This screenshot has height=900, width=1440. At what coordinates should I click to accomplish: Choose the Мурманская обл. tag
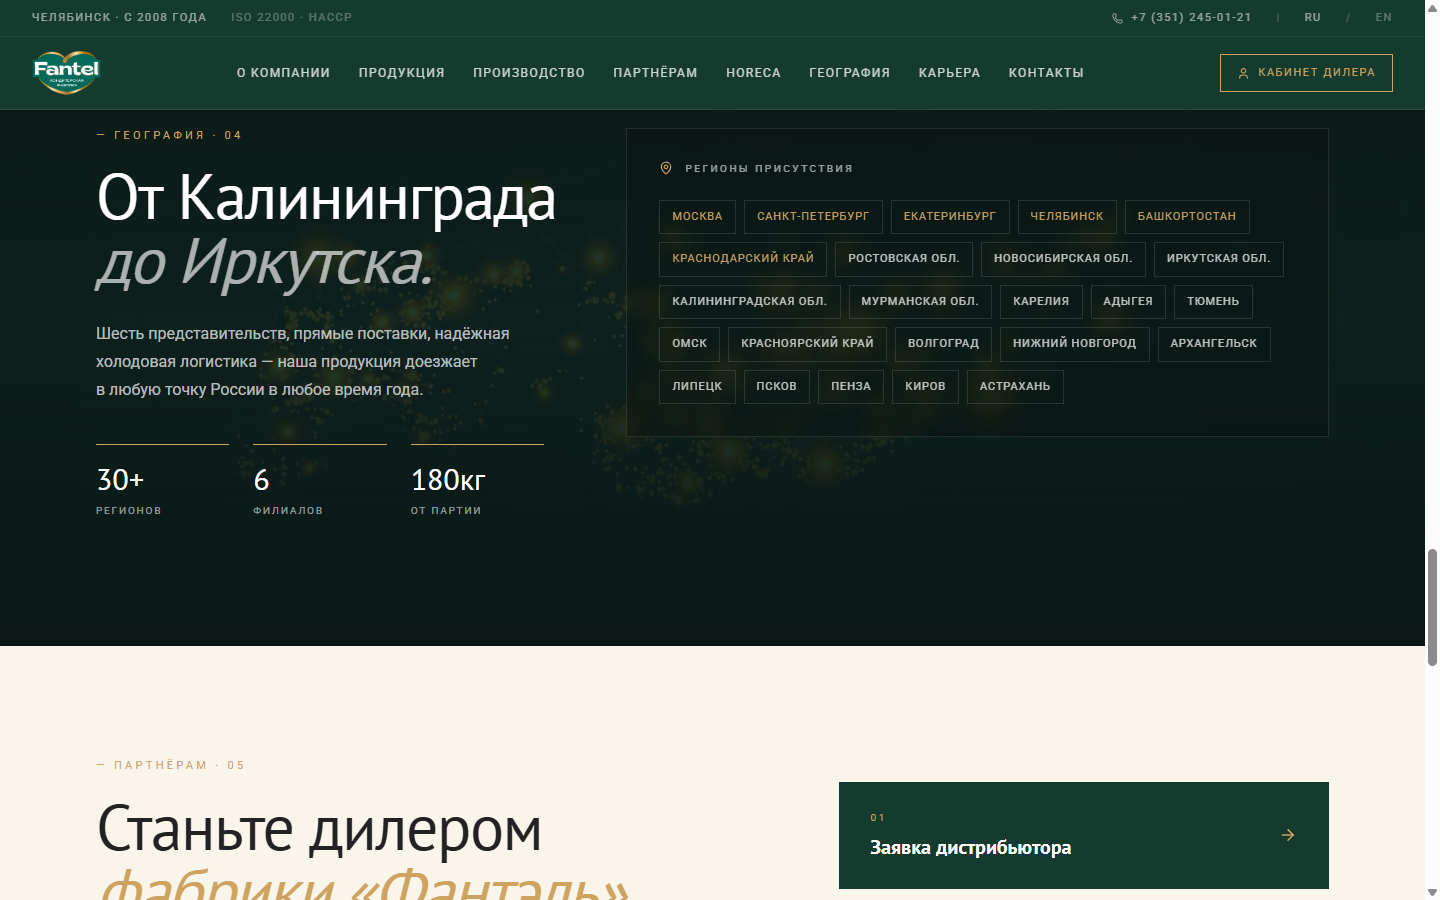coord(920,302)
